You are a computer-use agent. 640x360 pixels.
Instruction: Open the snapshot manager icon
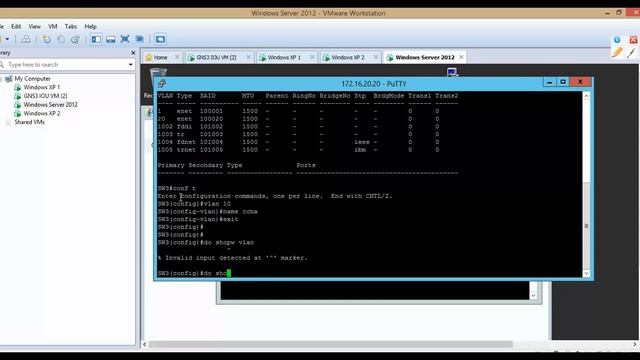coord(75,39)
